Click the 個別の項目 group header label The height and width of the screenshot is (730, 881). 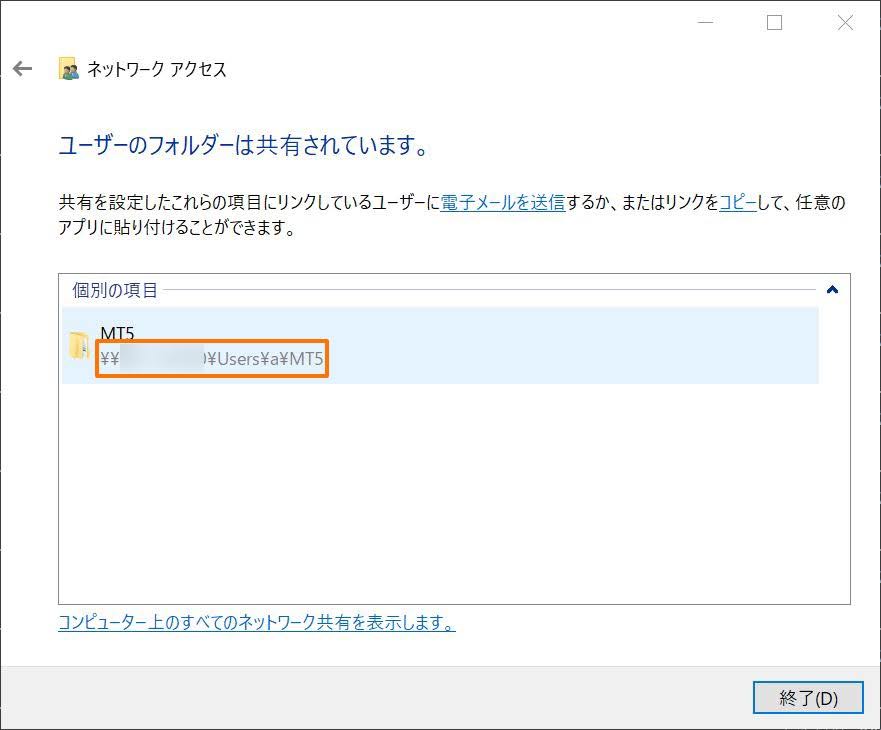115,290
